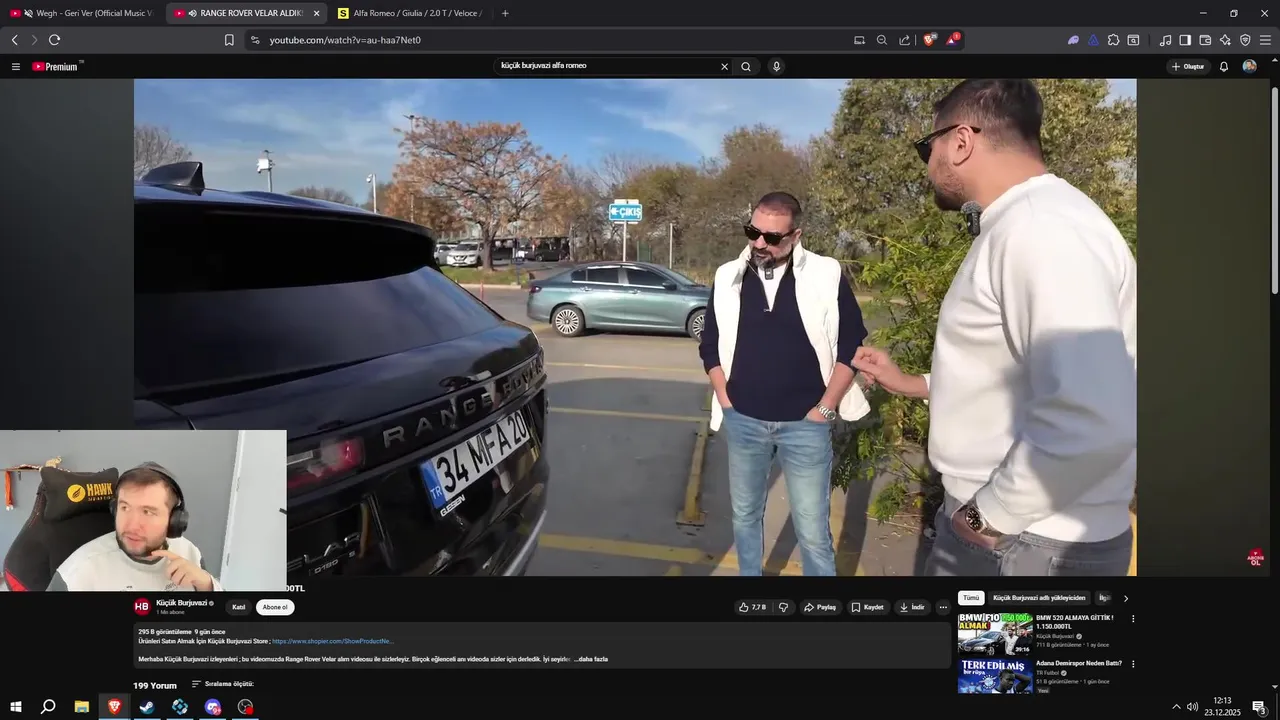This screenshot has width=1280, height=720.
Task: Click the Abone ol subscribe button
Action: 275,607
